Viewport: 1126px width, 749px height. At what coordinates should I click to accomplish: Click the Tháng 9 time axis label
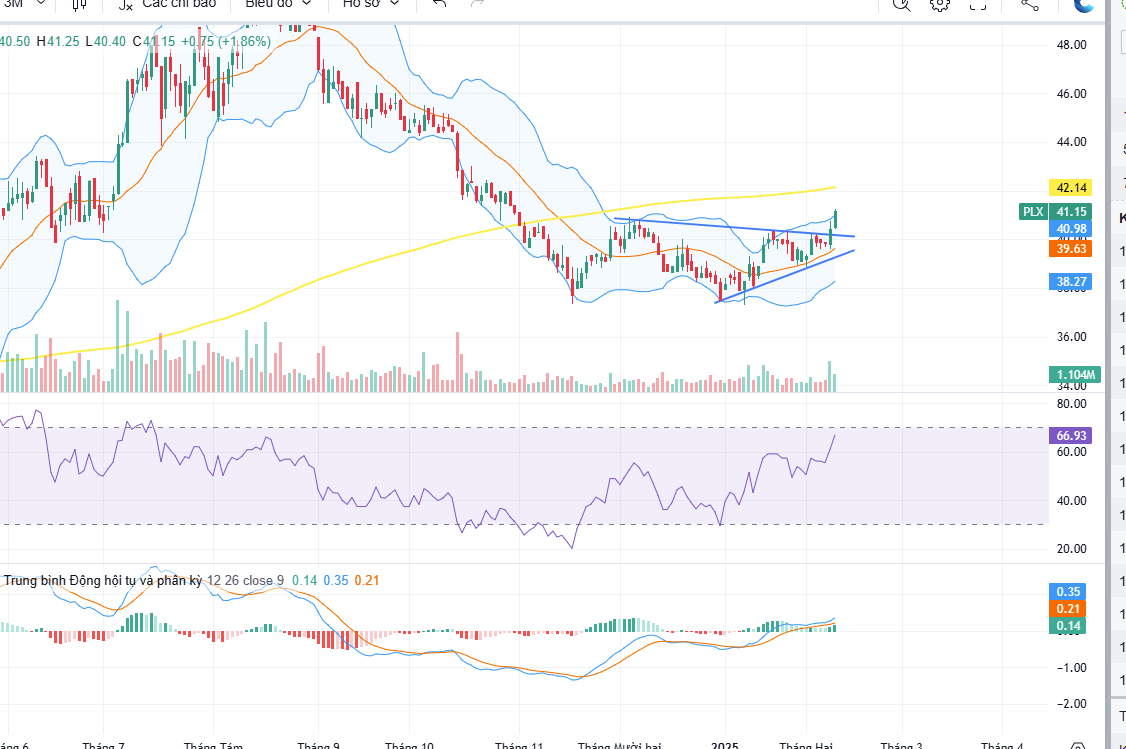pyautogui.click(x=318, y=745)
